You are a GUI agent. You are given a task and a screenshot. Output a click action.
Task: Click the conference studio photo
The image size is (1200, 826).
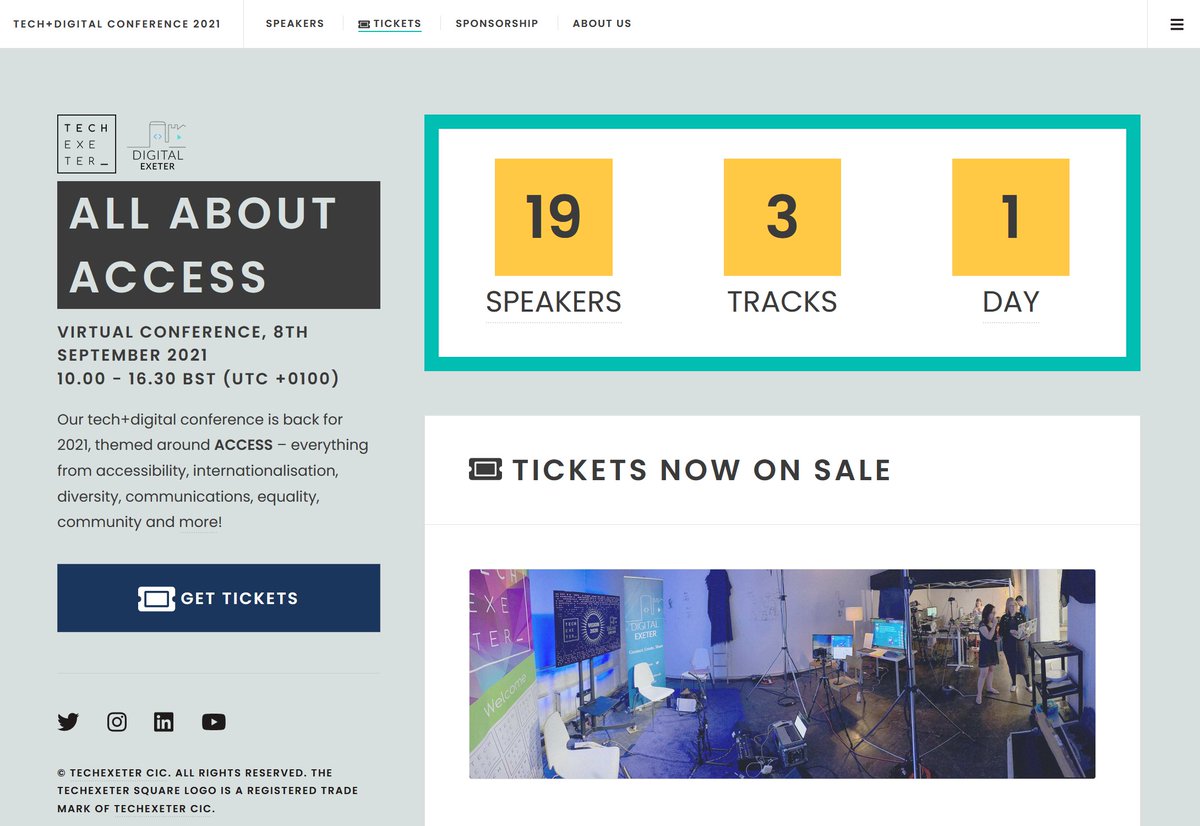(x=781, y=673)
